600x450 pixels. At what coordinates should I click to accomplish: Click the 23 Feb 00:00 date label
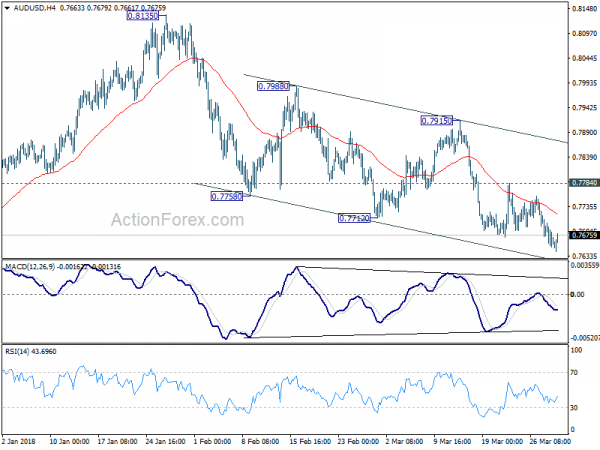coord(358,441)
